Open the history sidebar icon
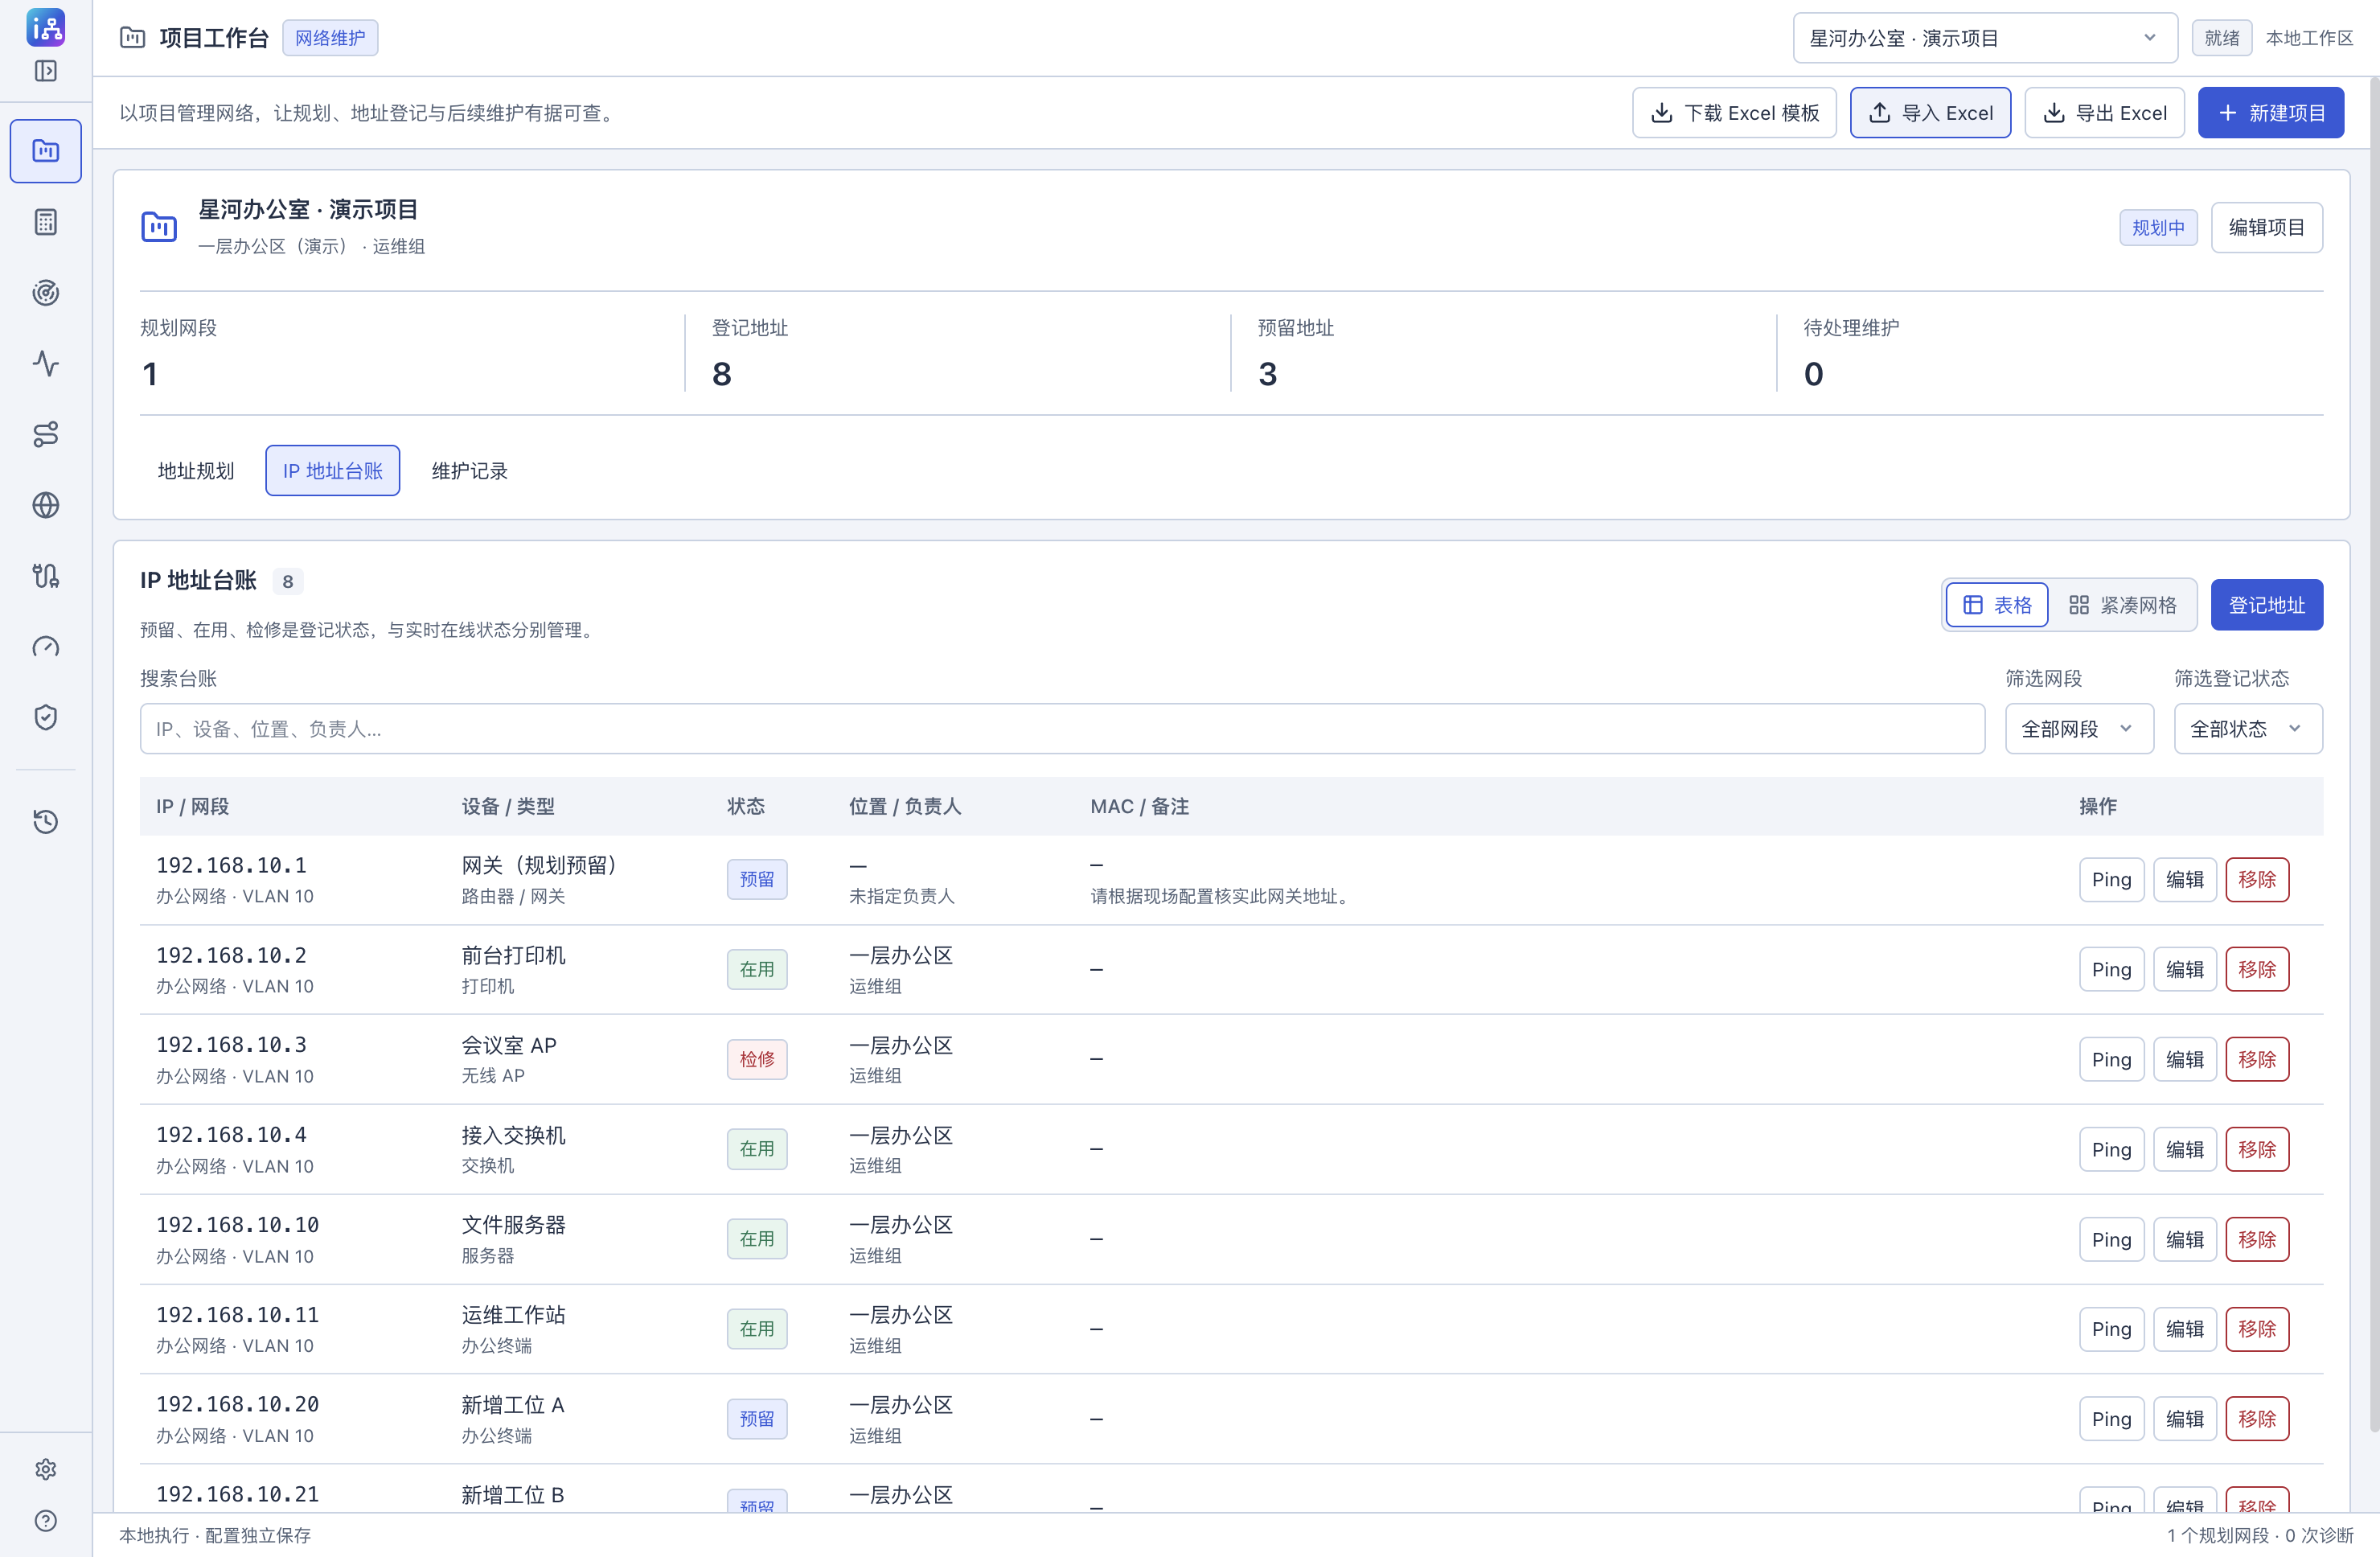 (x=46, y=822)
